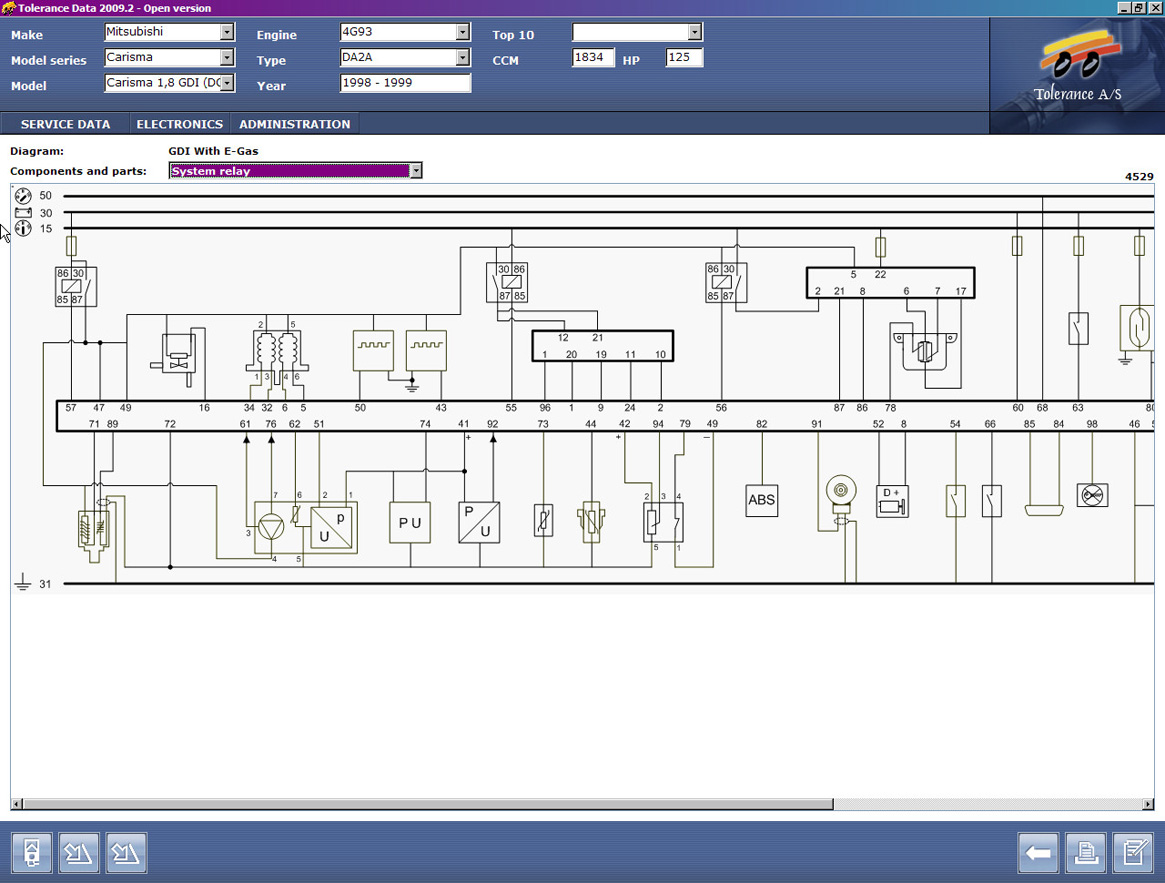Viewport: 1165px width, 883px height.
Task: Click the Tolerance A/S logo
Action: click(x=1076, y=70)
